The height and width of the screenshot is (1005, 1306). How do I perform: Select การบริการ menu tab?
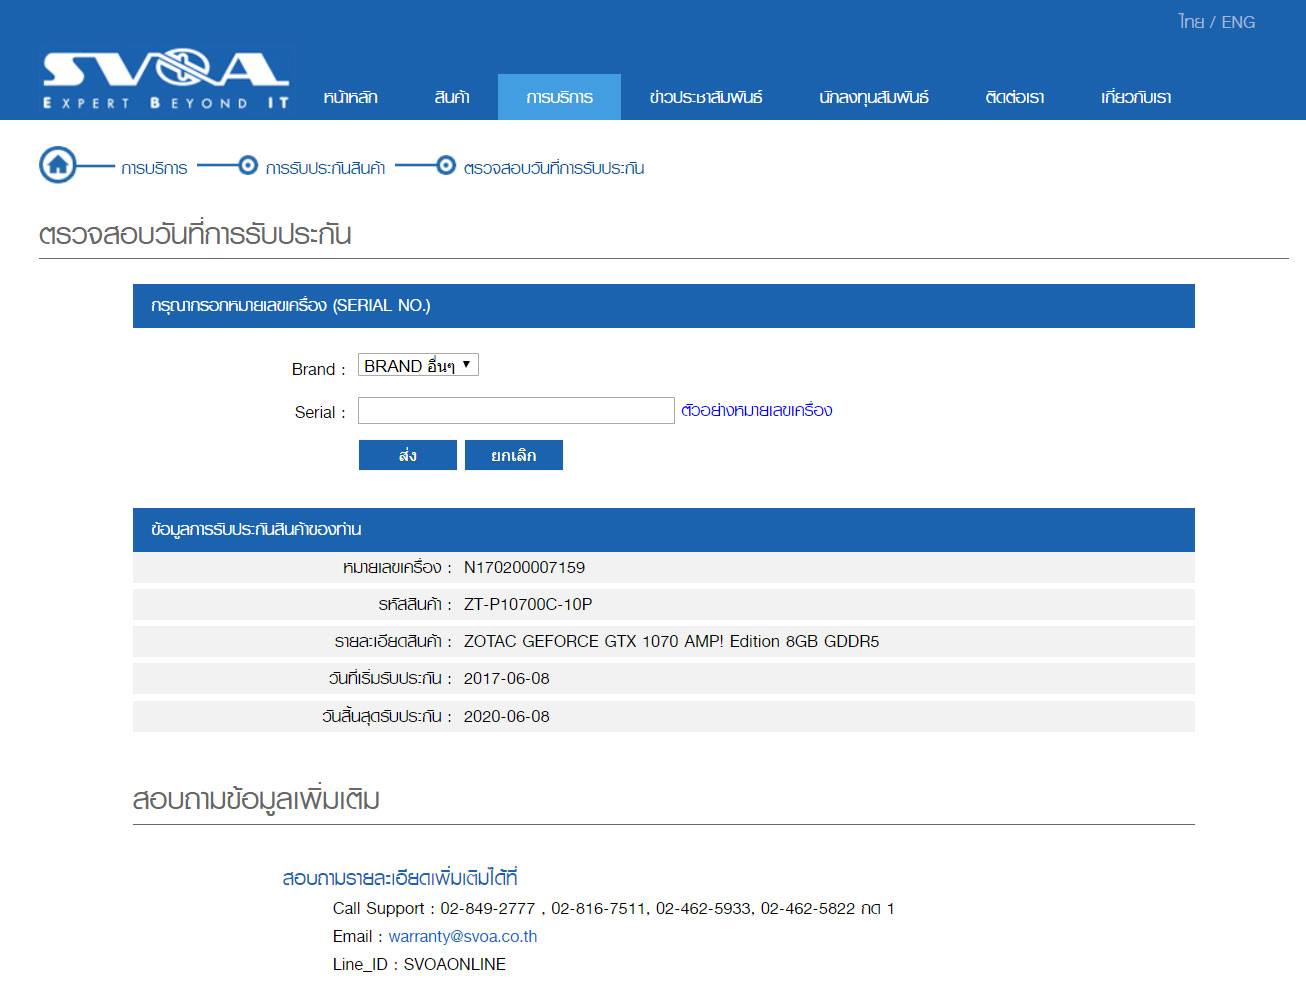tap(559, 97)
